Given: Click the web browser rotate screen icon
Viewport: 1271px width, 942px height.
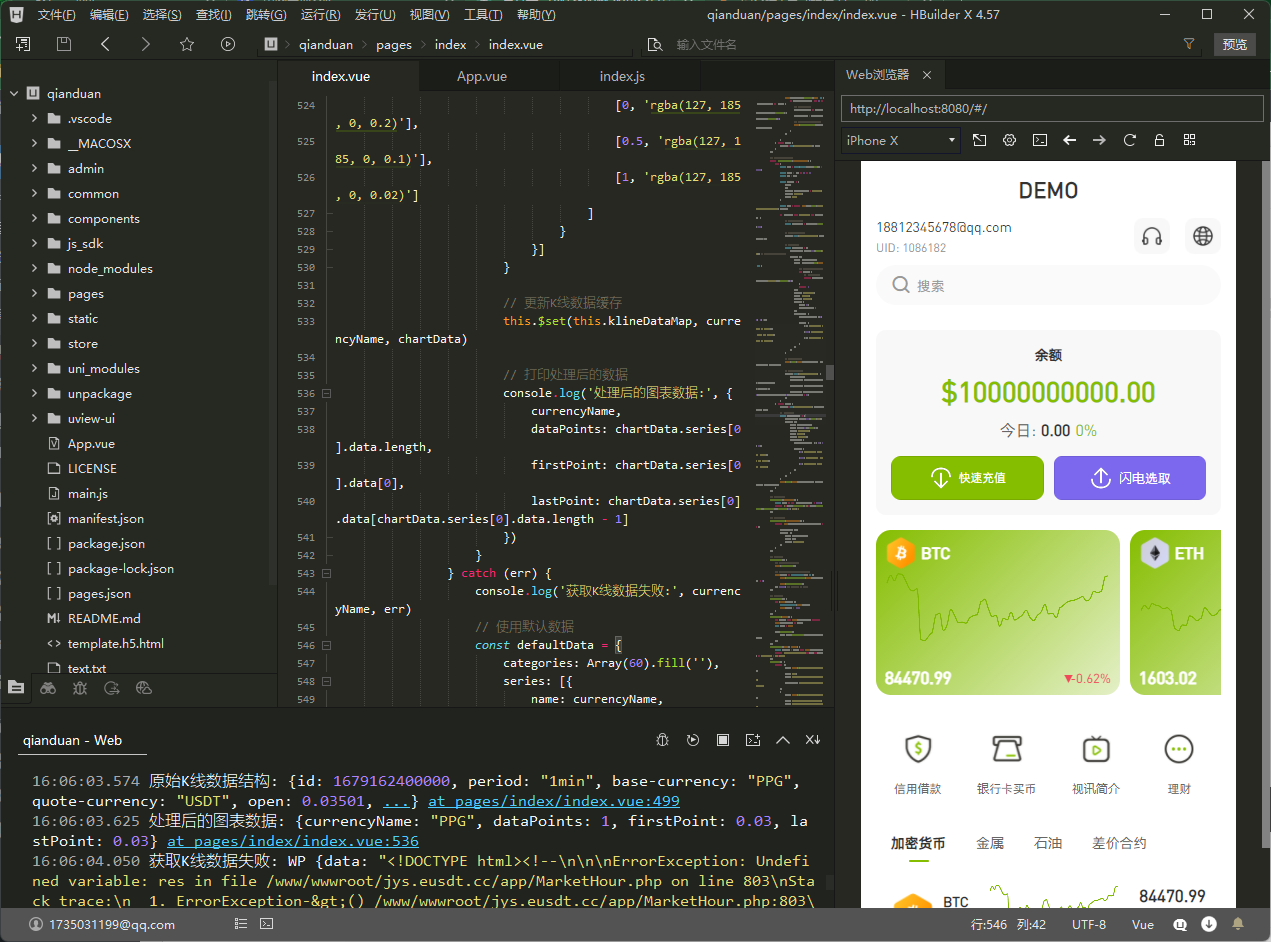Looking at the screenshot, I should (979, 140).
